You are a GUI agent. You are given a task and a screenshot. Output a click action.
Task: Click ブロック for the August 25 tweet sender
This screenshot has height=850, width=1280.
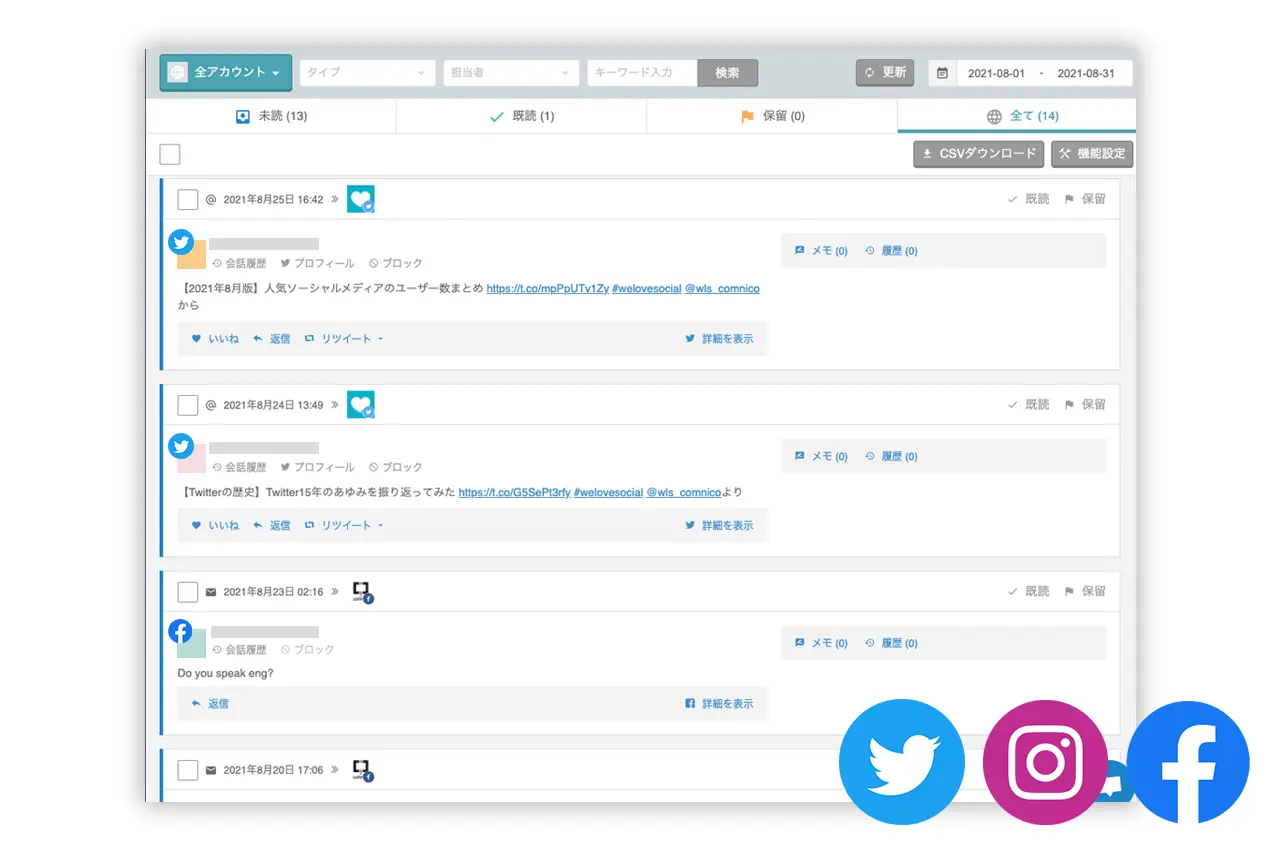(x=396, y=264)
